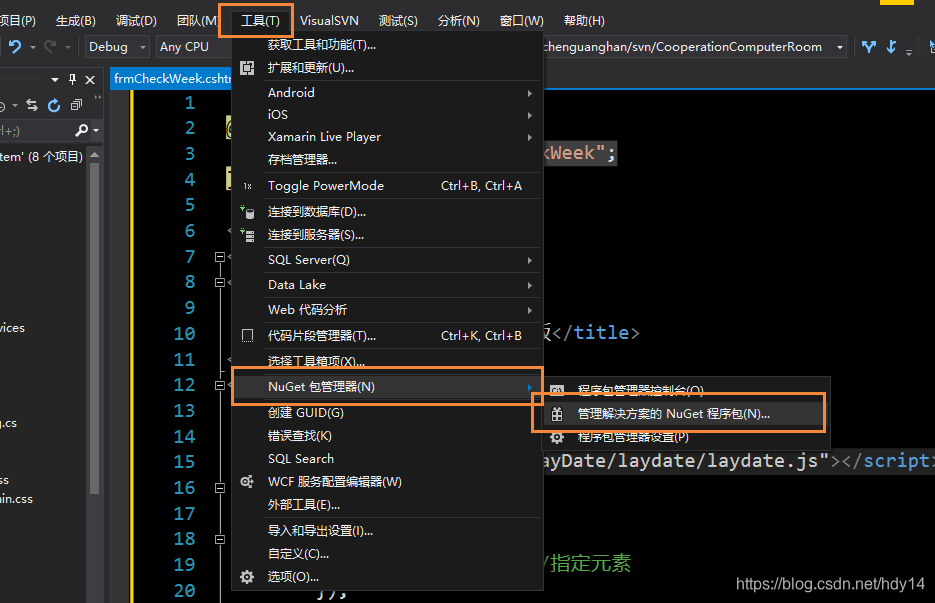Open the 工具(T) menu
The width and height of the screenshot is (935, 603).
[261, 21]
